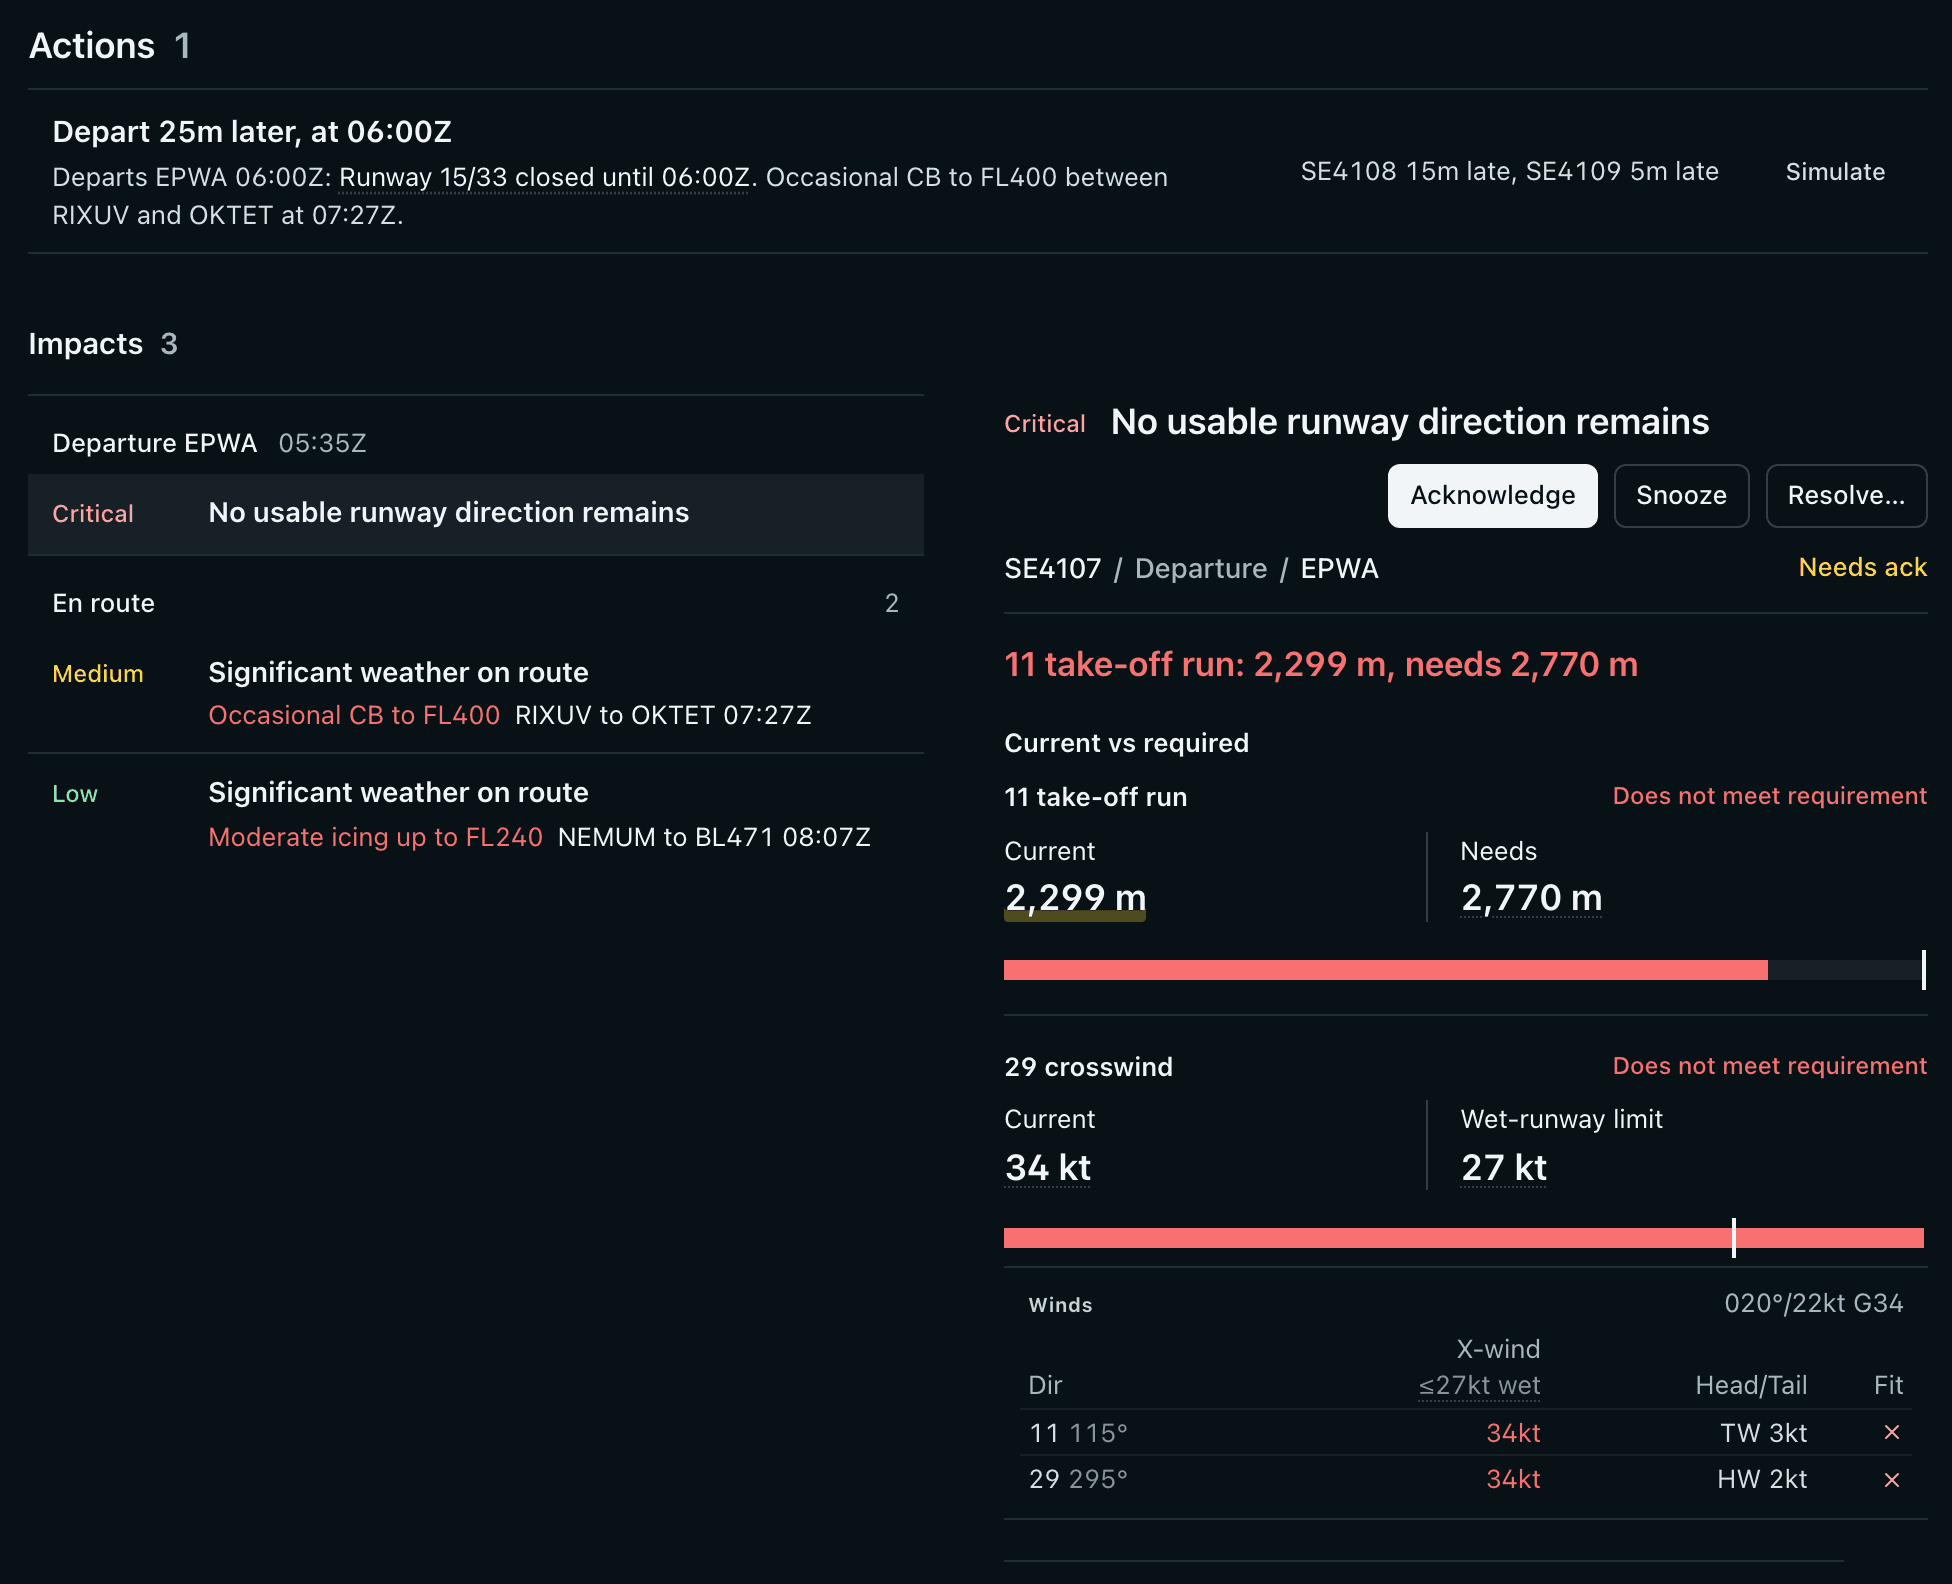Click the Needs 2,770 m value
Screen dimensions: 1952x1584
1531,897
